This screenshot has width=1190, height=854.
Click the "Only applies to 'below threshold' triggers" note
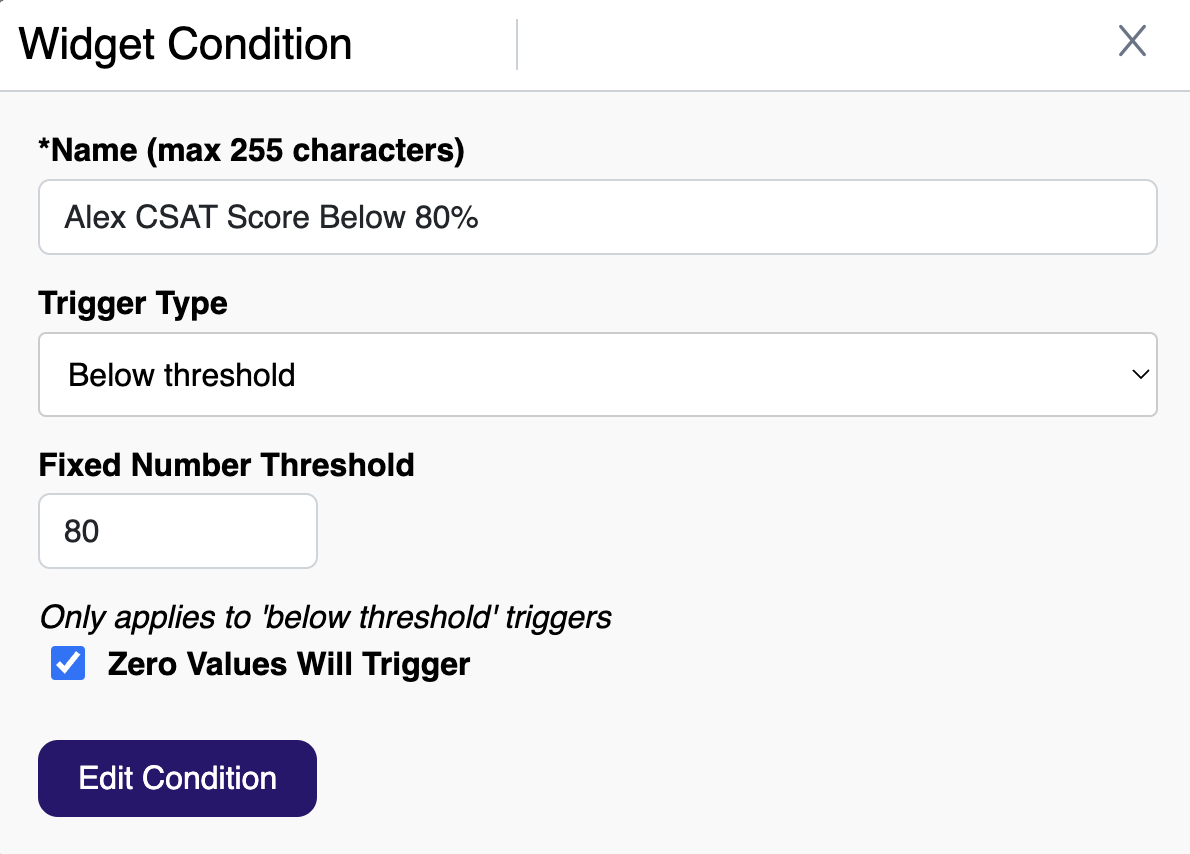pos(325,618)
